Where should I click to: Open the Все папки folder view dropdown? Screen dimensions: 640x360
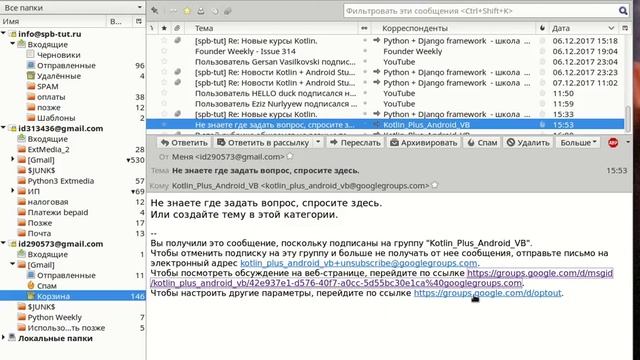click(73, 7)
